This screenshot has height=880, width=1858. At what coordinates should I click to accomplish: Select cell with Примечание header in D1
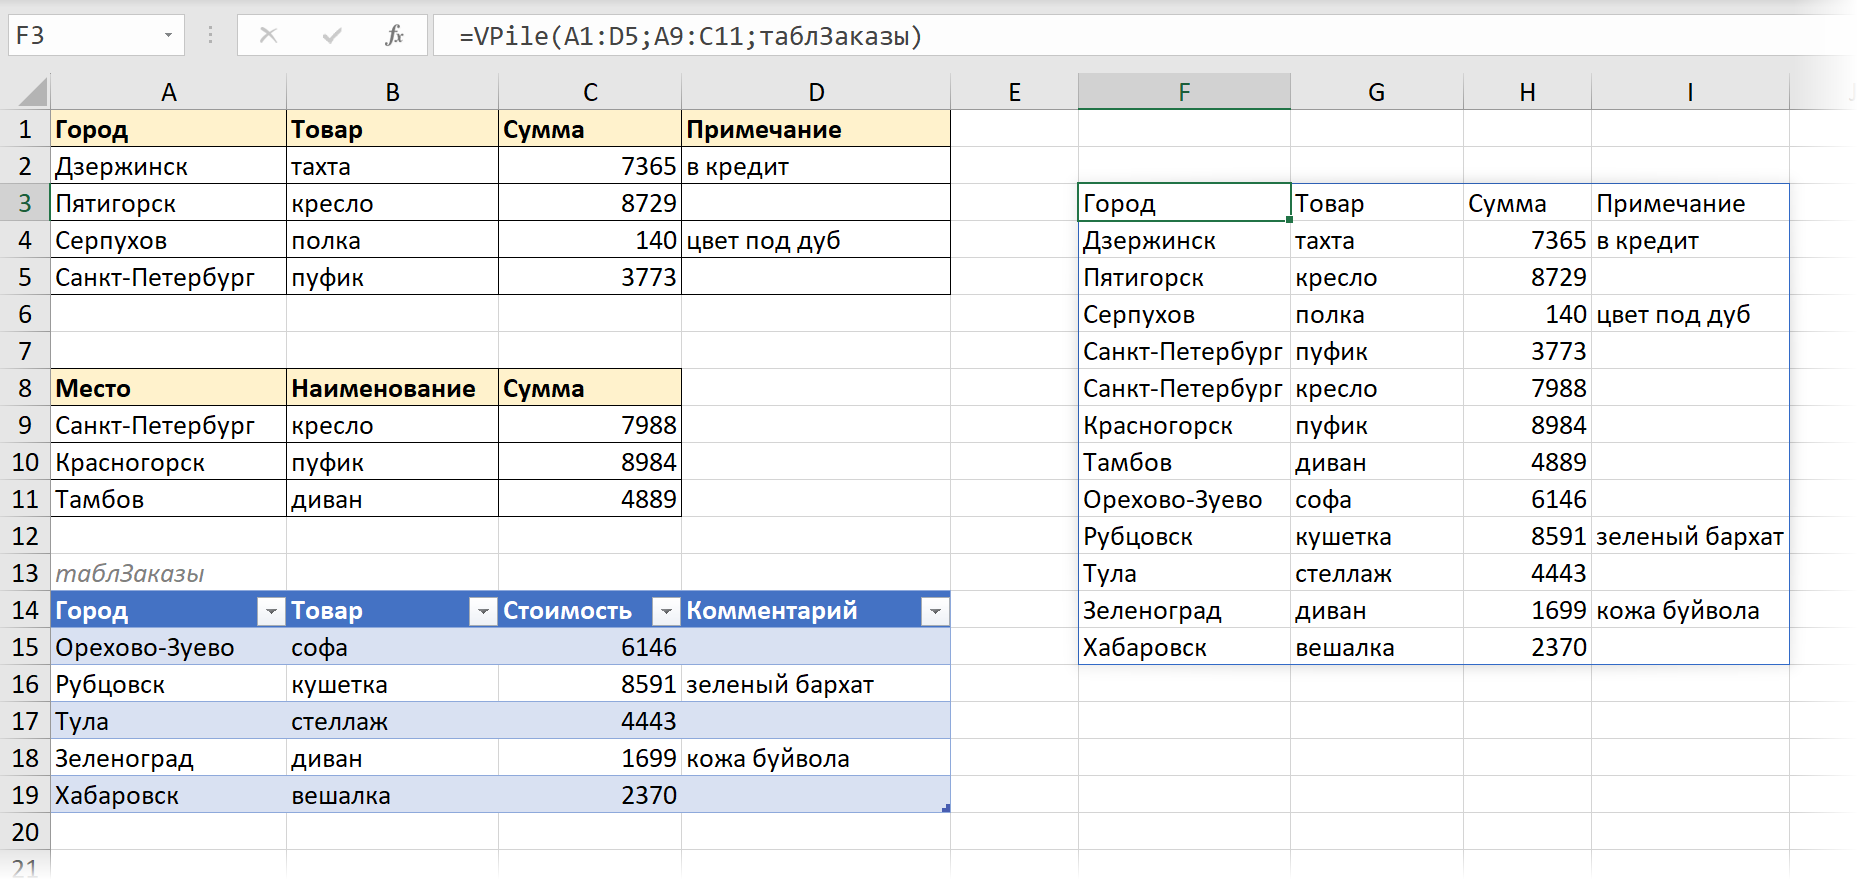tap(815, 130)
